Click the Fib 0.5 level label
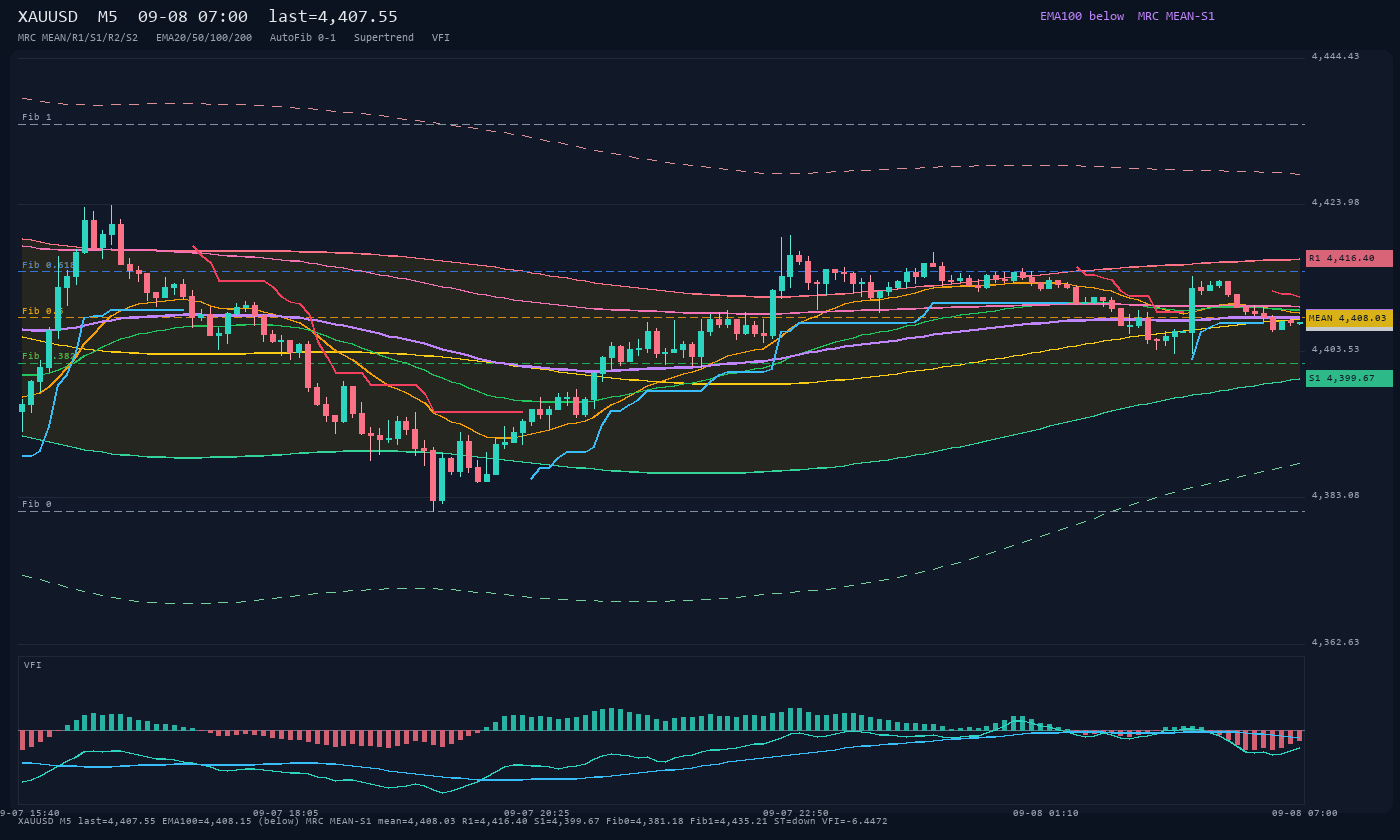Screen dimensions: 1400x840 click(42, 311)
